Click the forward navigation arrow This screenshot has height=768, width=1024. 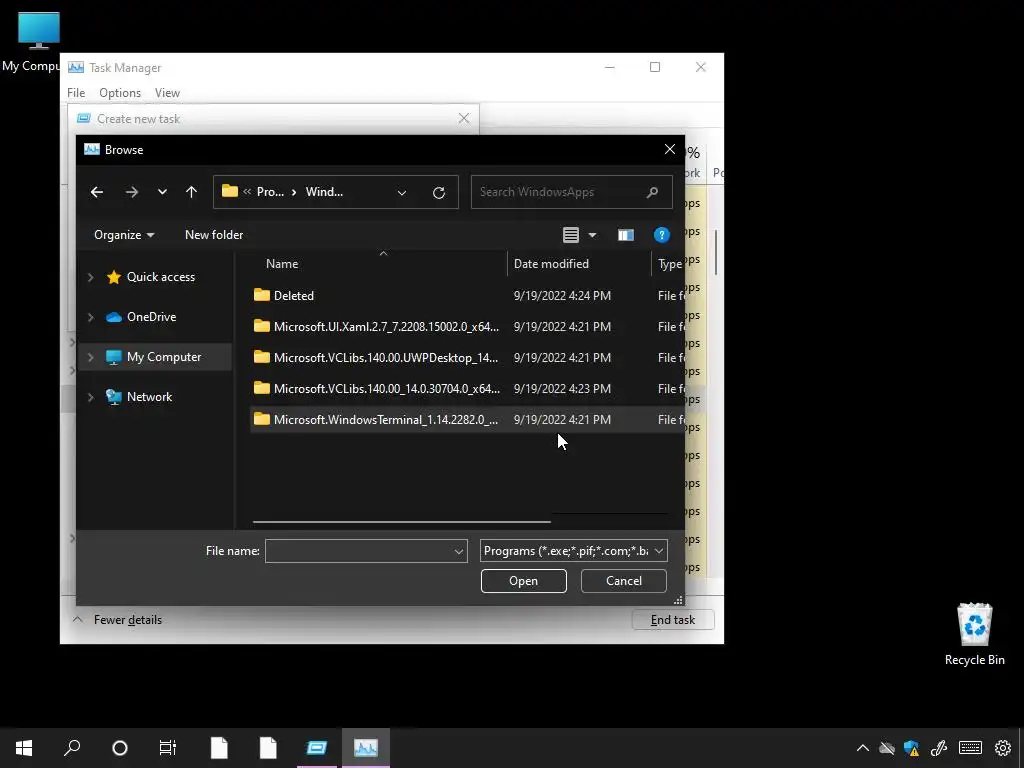click(132, 192)
